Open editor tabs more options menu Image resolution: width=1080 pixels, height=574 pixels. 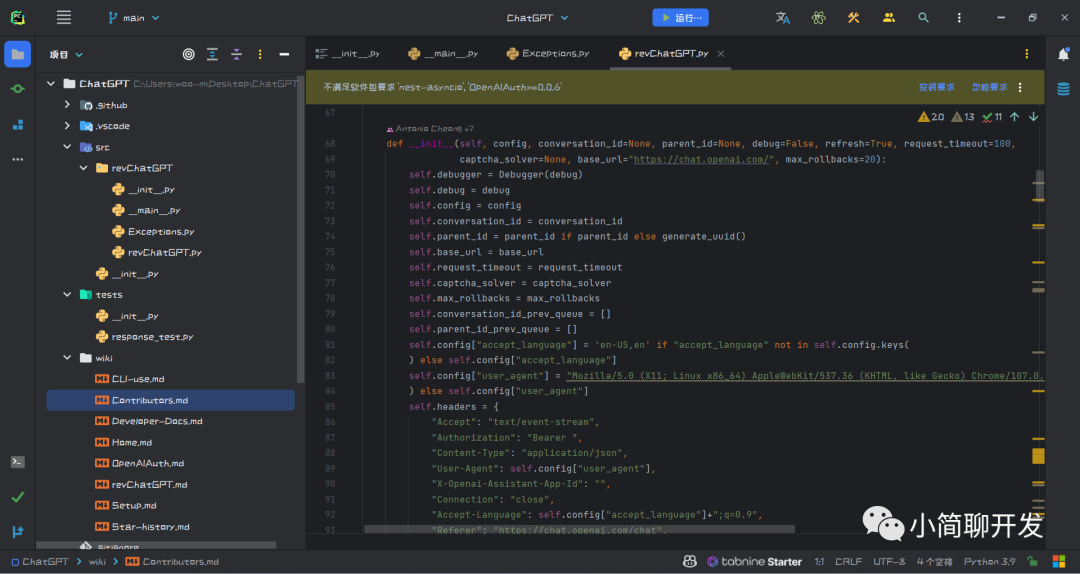1026,54
